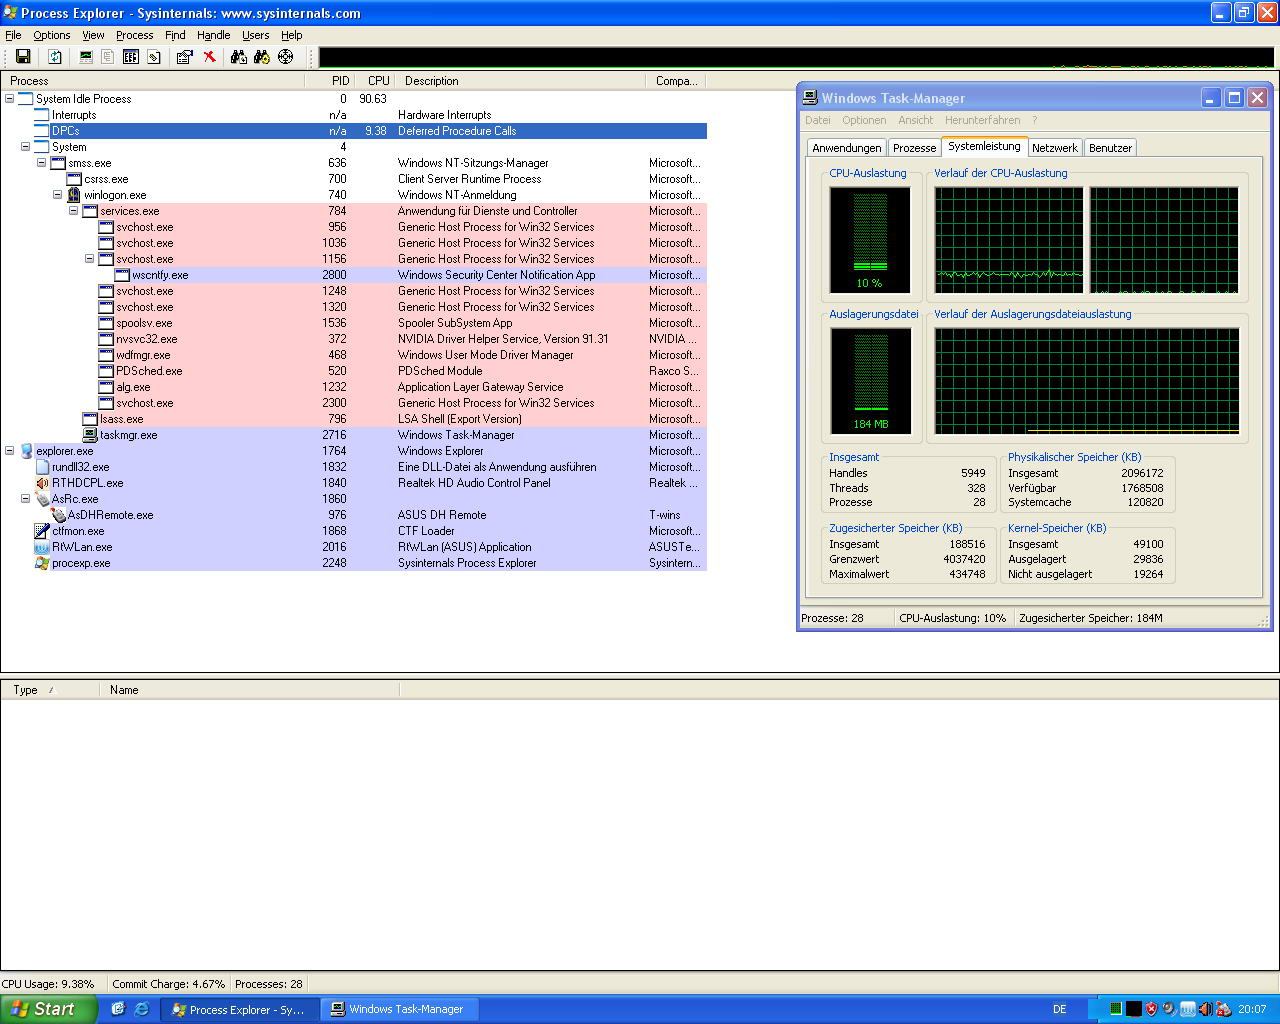Open the Users menu
This screenshot has height=1024, width=1280.
point(256,35)
